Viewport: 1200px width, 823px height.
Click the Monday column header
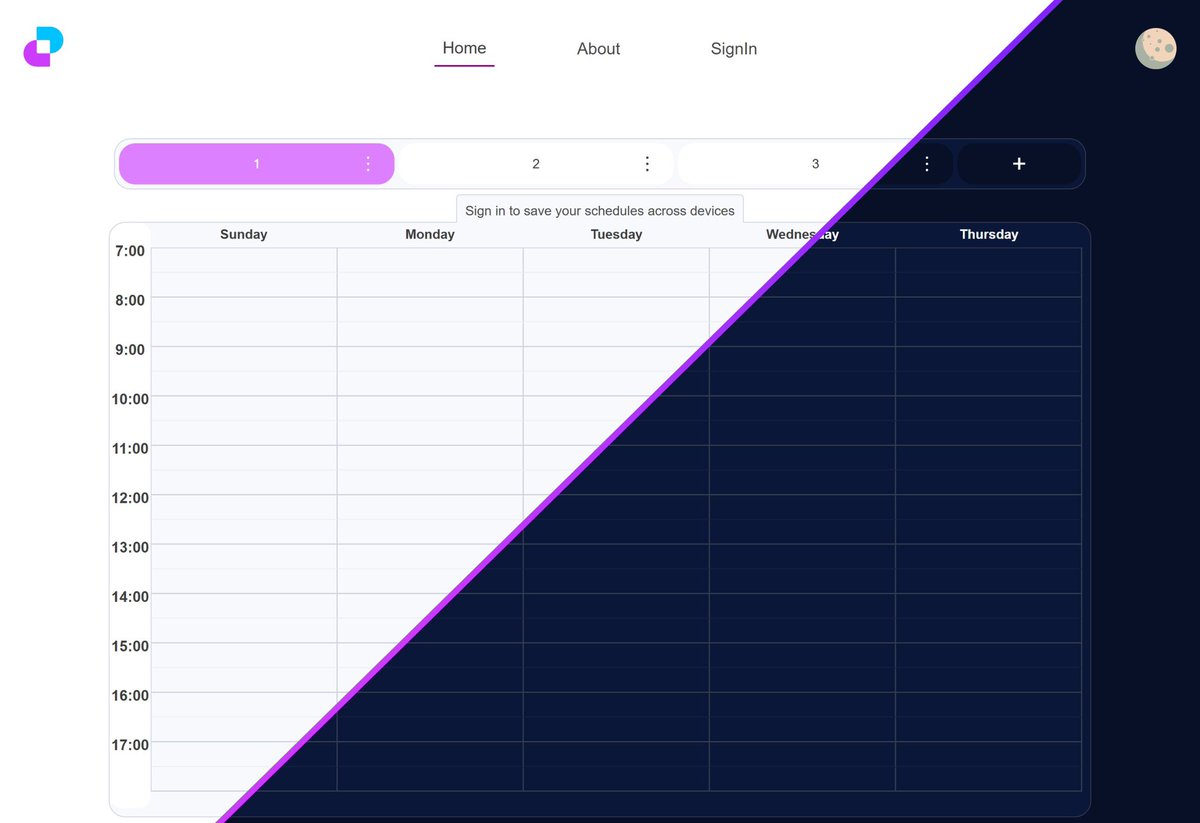click(430, 234)
